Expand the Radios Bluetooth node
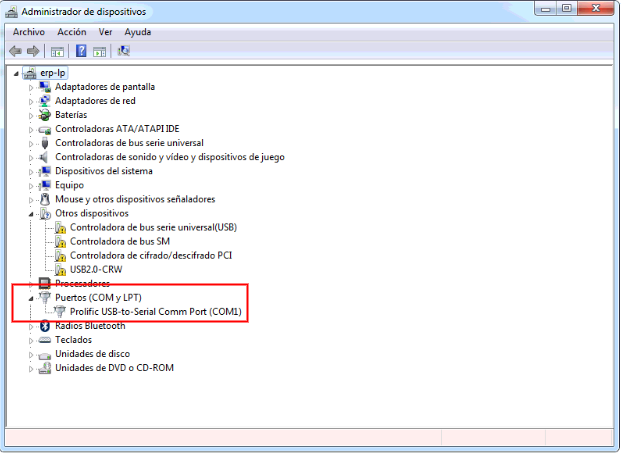This screenshot has height=453, width=621. (x=31, y=327)
